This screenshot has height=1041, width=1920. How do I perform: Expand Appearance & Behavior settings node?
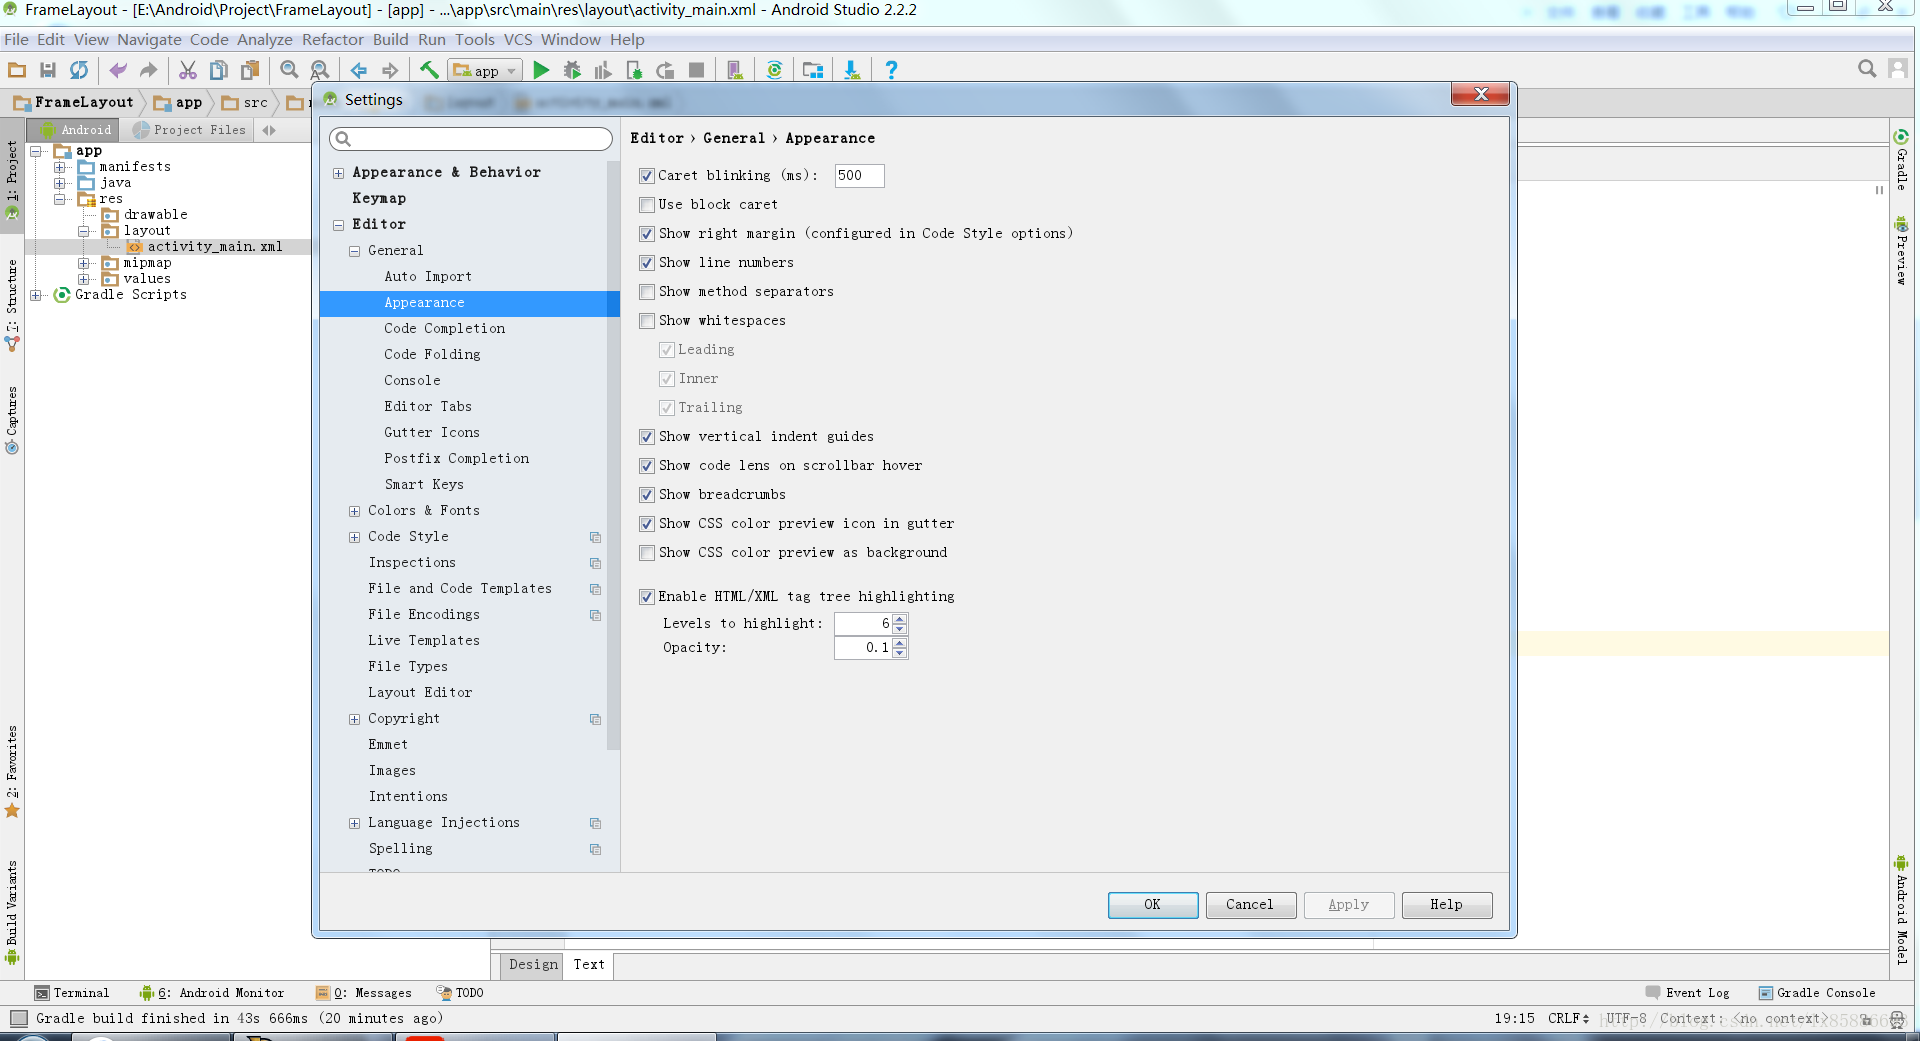[x=338, y=173]
